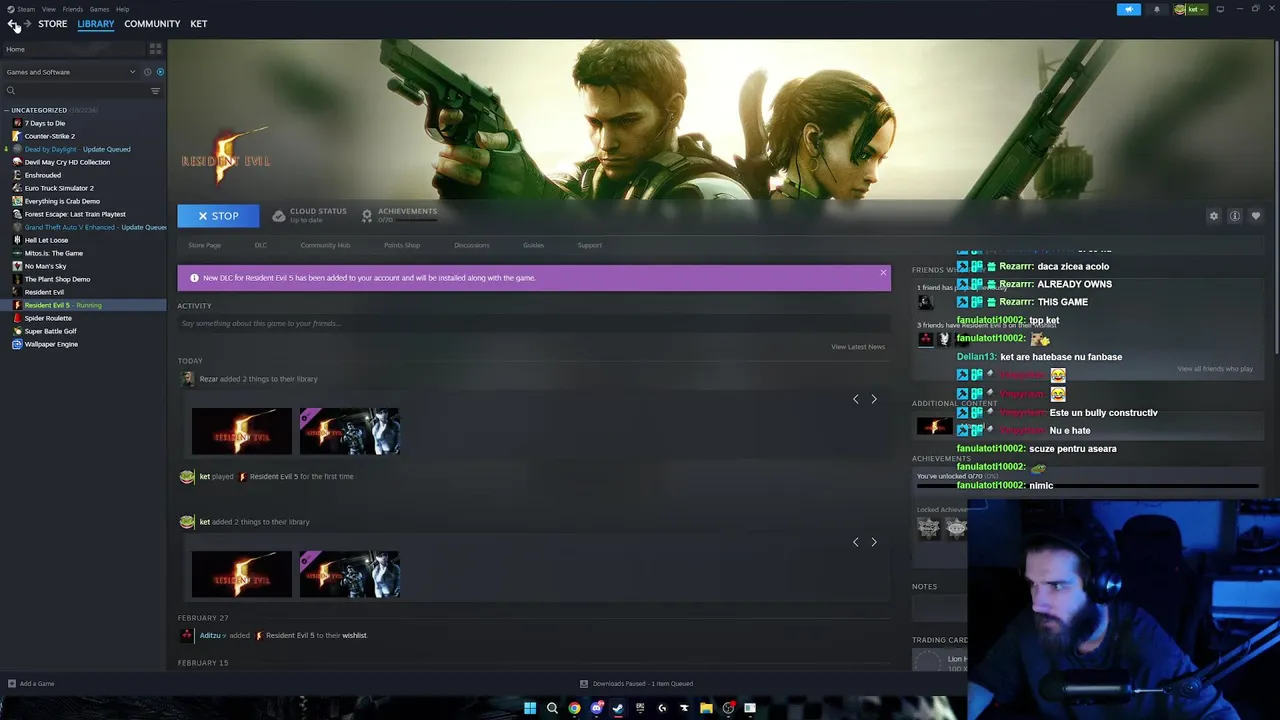Open Epic Games Launcher from taskbar
Screen dimensions: 1280x720
click(640, 708)
